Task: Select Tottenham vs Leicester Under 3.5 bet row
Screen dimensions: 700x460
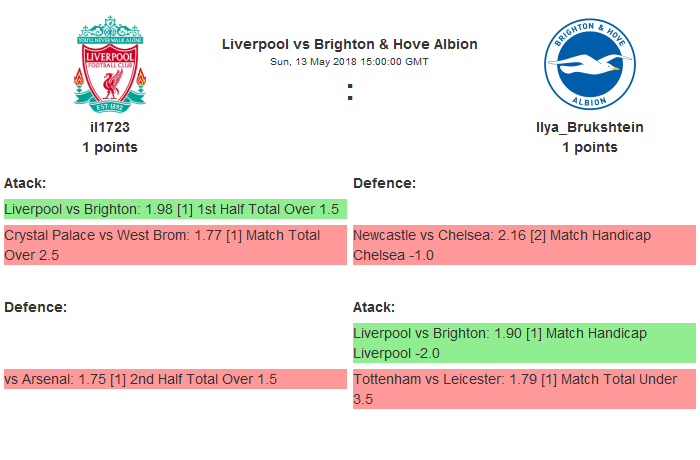Action: (523, 389)
